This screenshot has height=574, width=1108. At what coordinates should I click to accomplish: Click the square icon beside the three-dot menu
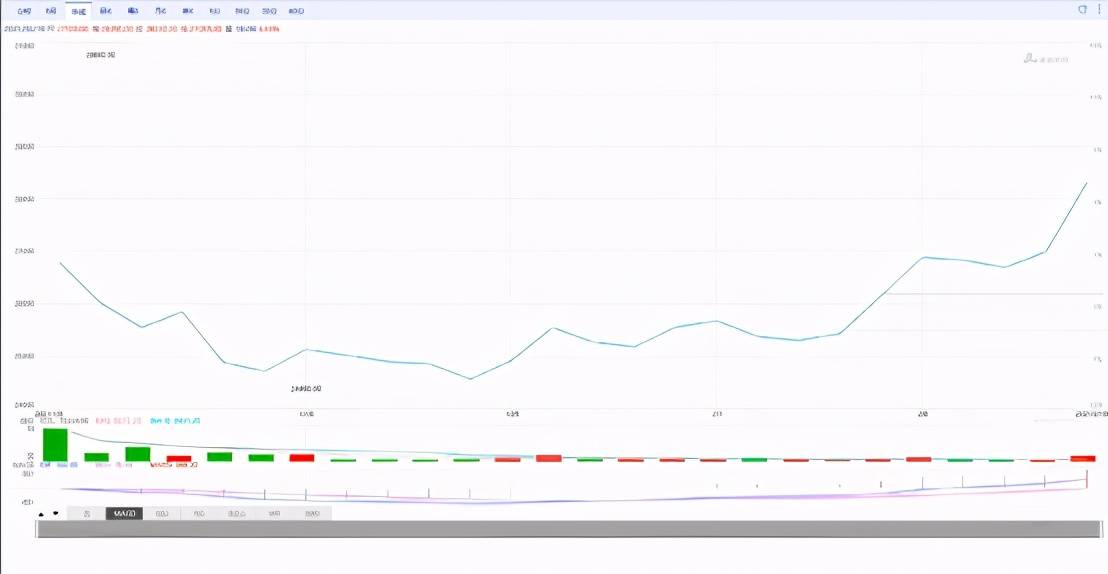[x=1082, y=10]
